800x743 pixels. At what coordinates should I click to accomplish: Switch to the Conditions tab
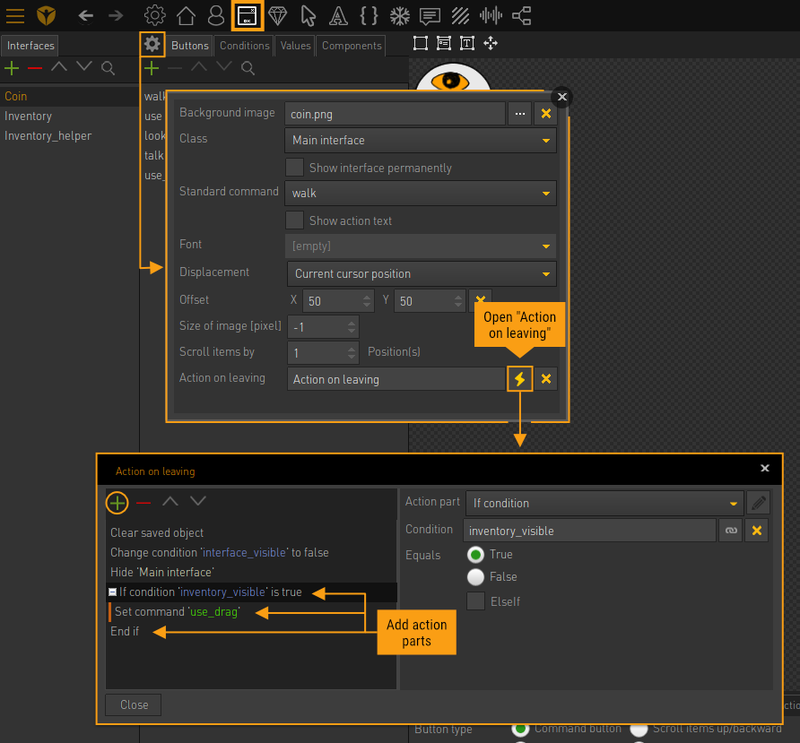tap(244, 45)
